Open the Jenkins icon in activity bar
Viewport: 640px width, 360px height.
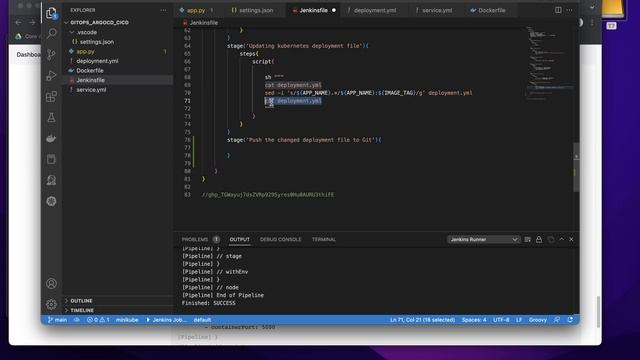coord(51,180)
